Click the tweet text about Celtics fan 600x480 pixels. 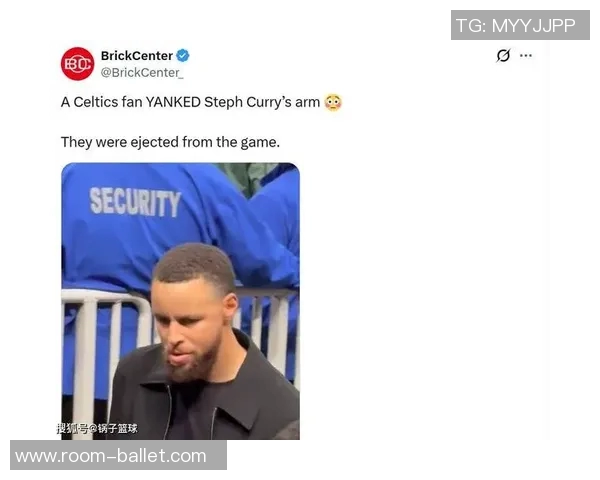pyautogui.click(x=201, y=102)
